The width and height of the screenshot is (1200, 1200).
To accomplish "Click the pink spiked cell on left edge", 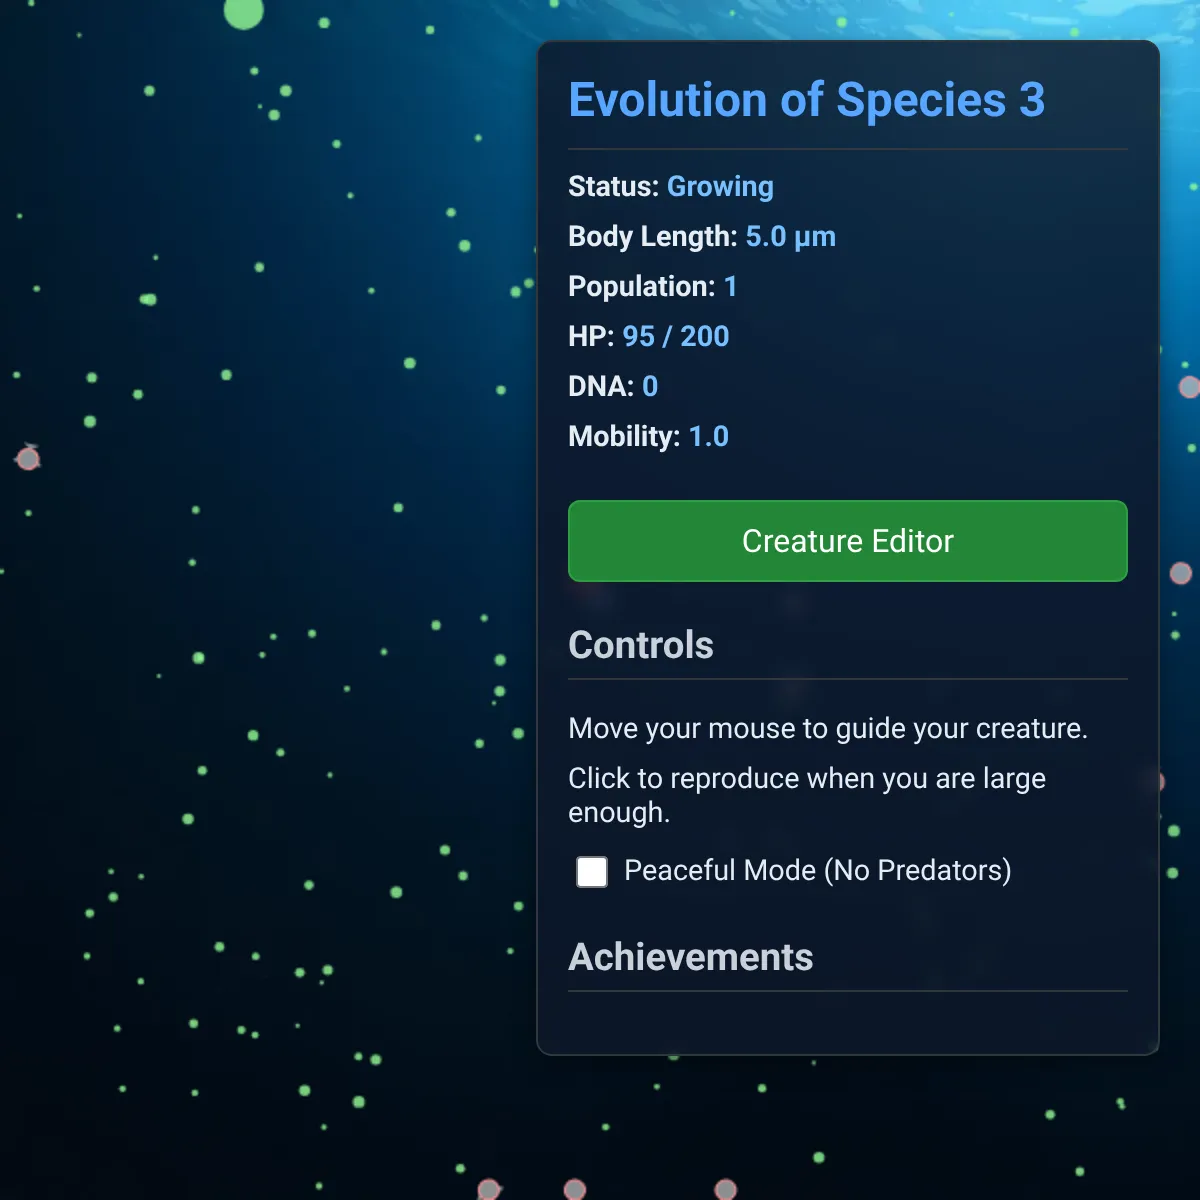I will [x=28, y=458].
